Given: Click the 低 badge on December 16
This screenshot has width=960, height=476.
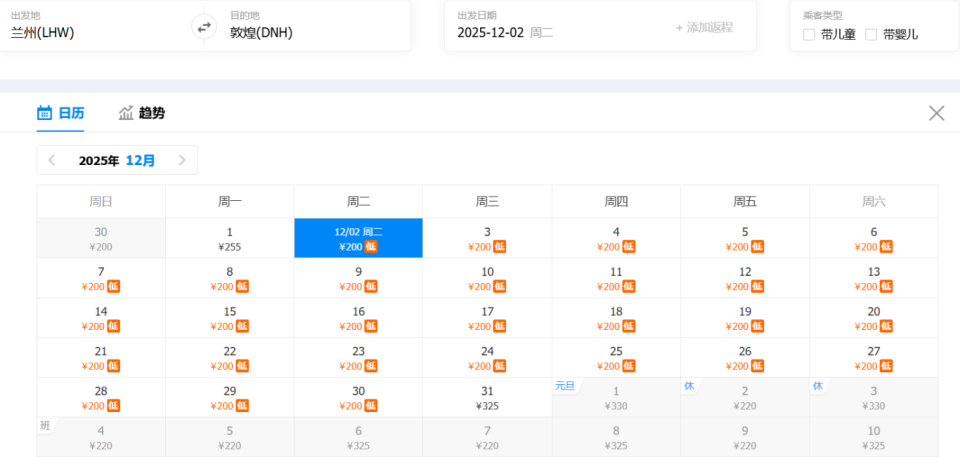Looking at the screenshot, I should coord(371,326).
